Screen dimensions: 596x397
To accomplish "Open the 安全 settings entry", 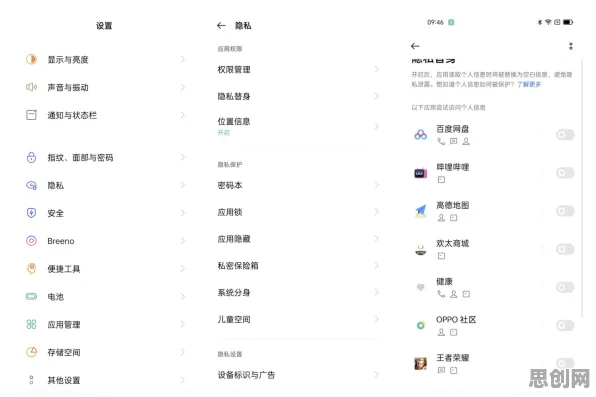I will coord(106,213).
